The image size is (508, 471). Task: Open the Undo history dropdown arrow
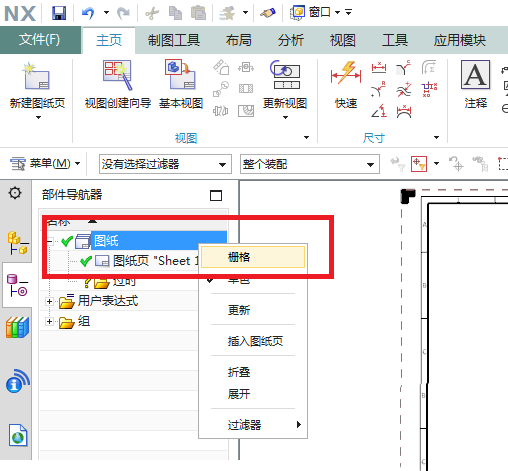(x=106, y=13)
